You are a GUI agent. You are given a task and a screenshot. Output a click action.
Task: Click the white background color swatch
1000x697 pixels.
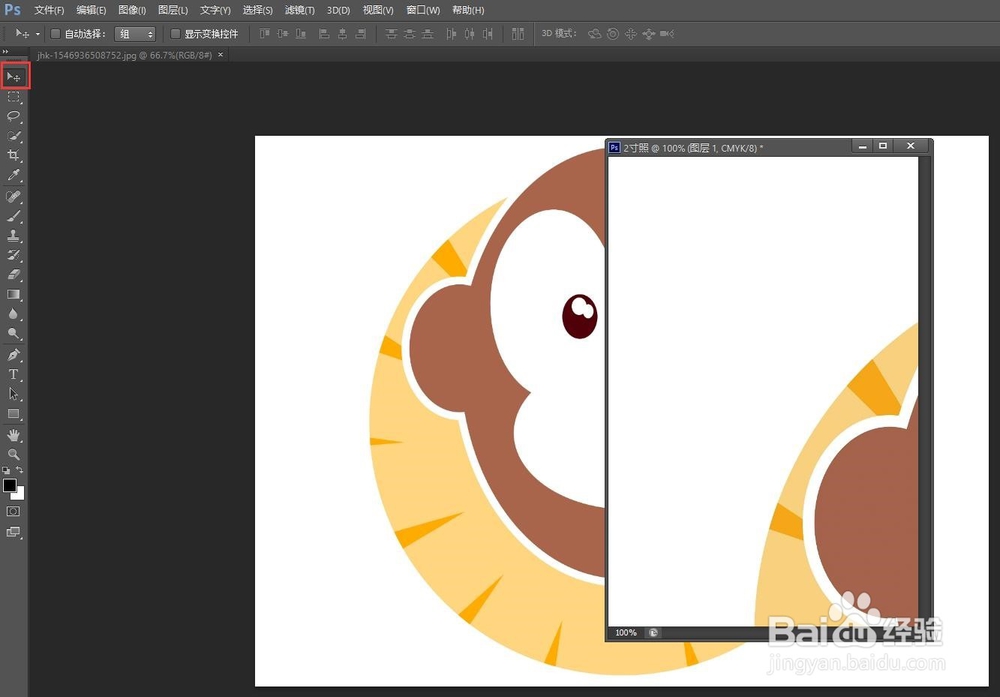tap(20, 495)
